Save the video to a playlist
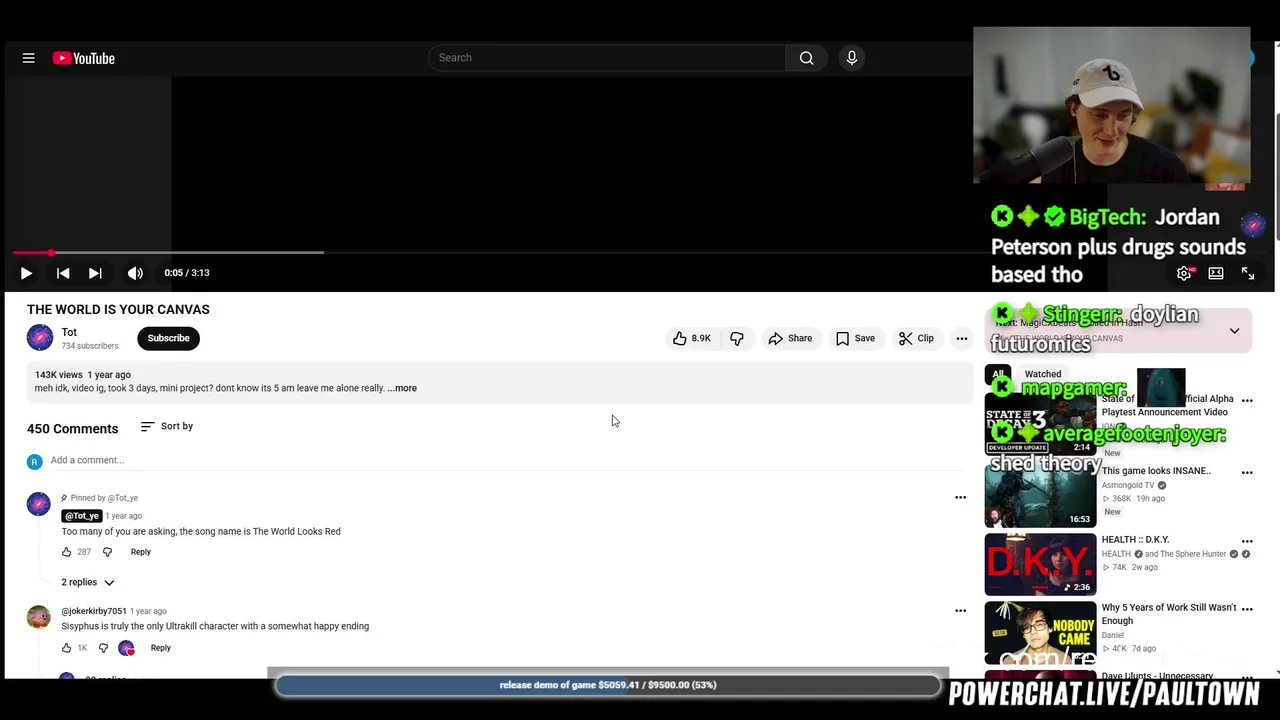 (x=855, y=339)
